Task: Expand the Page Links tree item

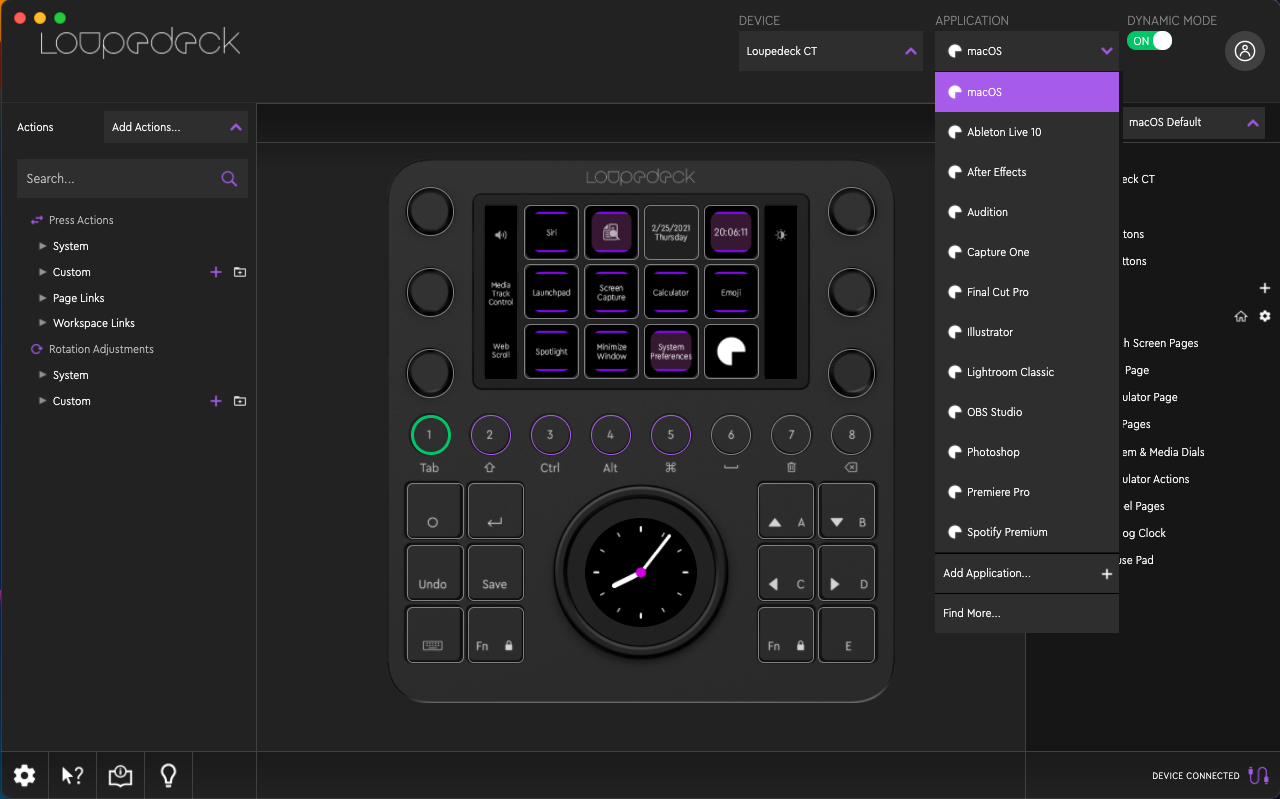Action: [42, 298]
